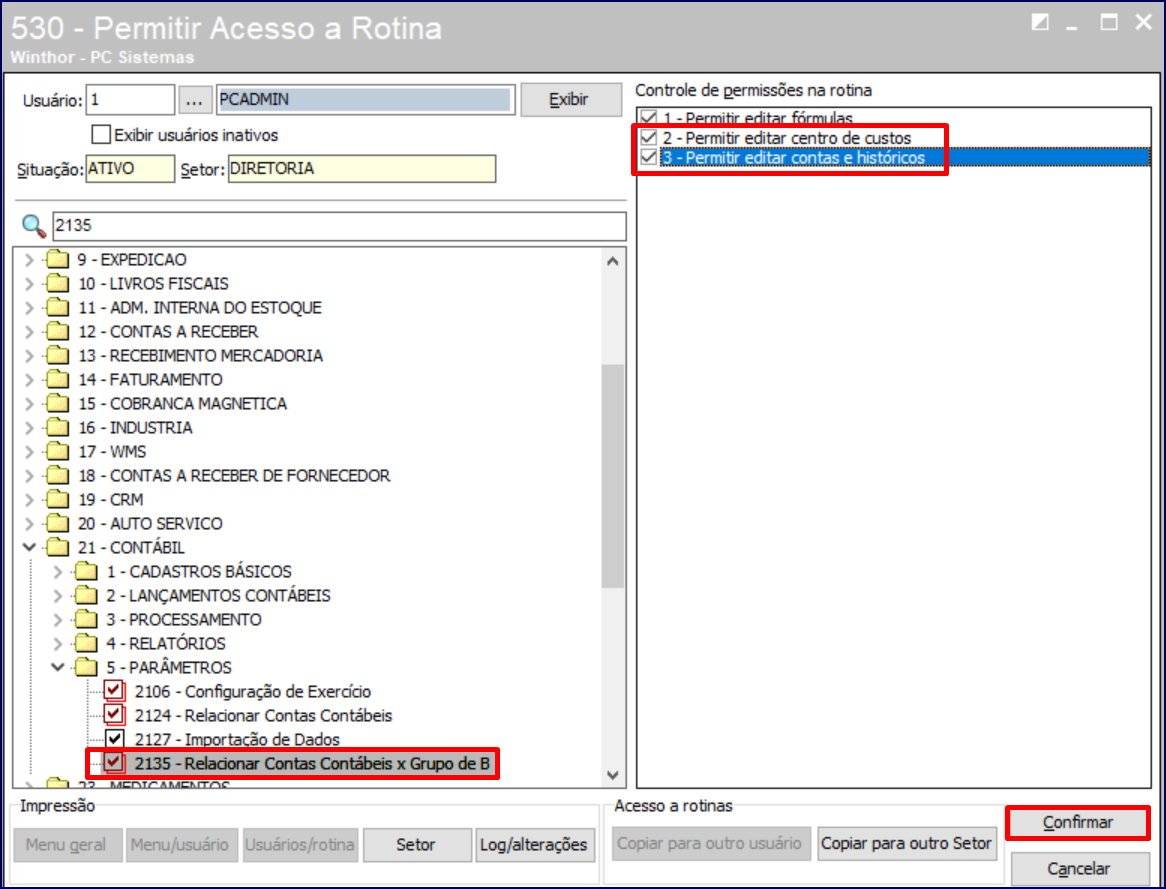Click the Setor print button
The width and height of the screenshot is (1166, 889).
click(x=416, y=844)
